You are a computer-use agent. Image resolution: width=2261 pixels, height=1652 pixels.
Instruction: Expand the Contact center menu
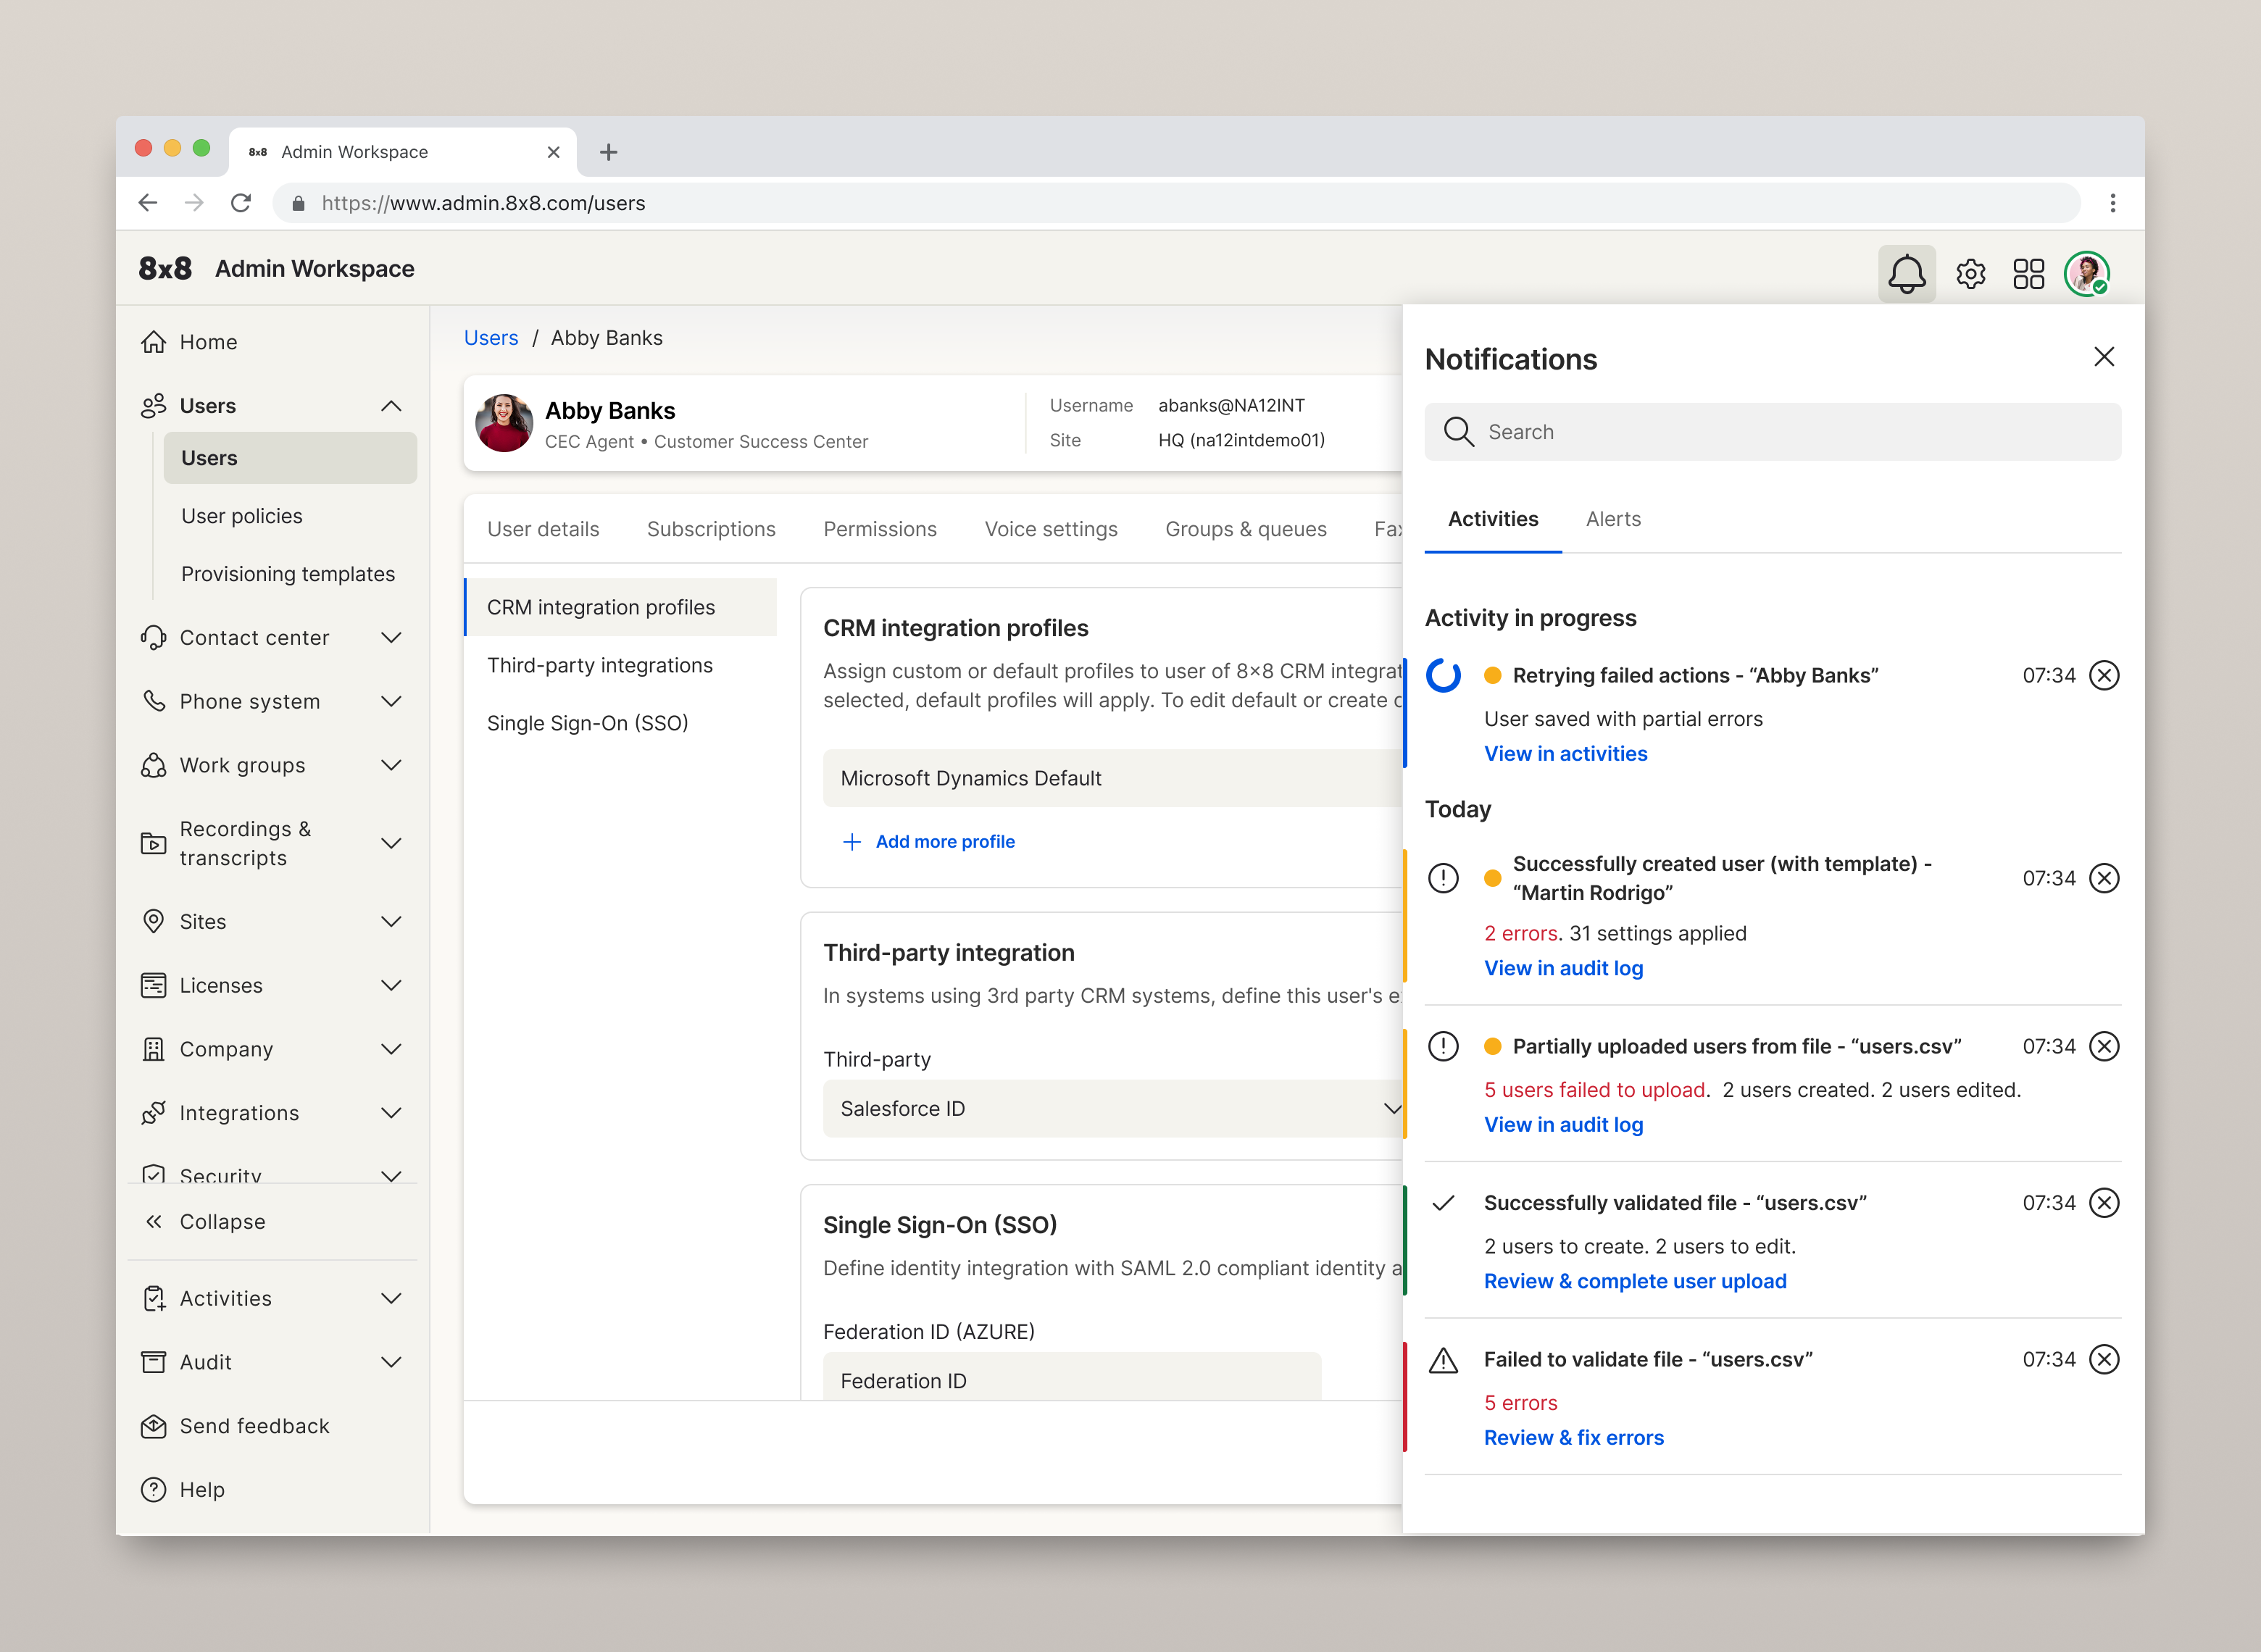pyautogui.click(x=391, y=638)
